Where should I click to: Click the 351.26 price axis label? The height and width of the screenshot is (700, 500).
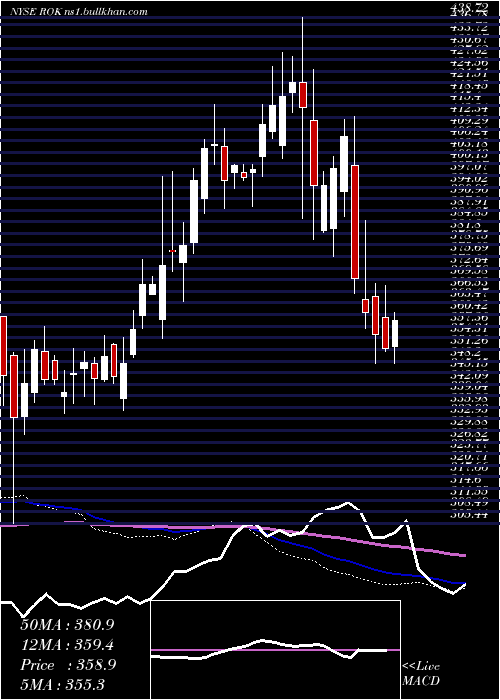click(468, 341)
